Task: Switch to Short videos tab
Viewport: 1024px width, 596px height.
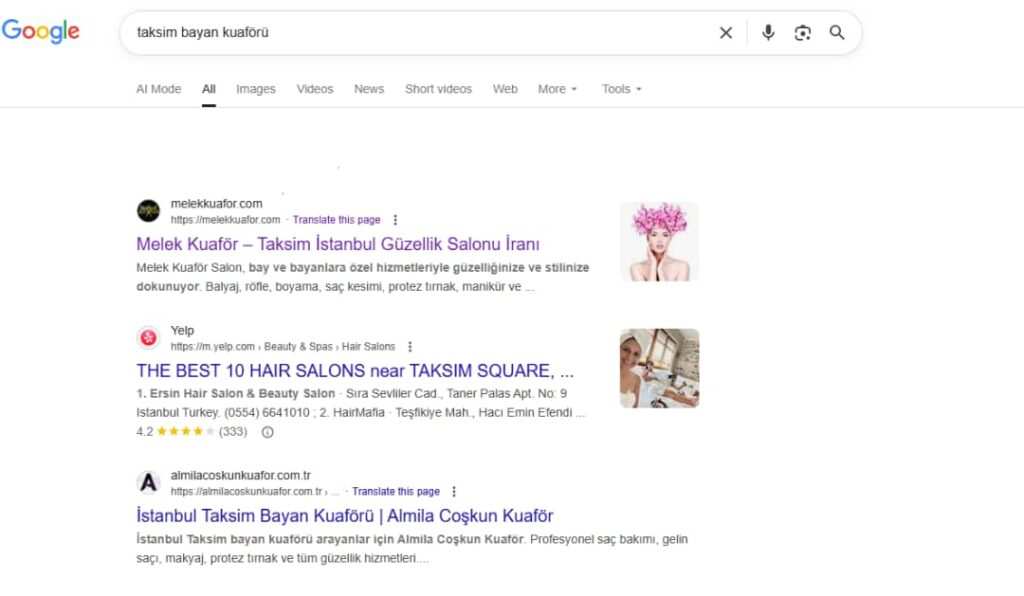Action: coord(438,89)
